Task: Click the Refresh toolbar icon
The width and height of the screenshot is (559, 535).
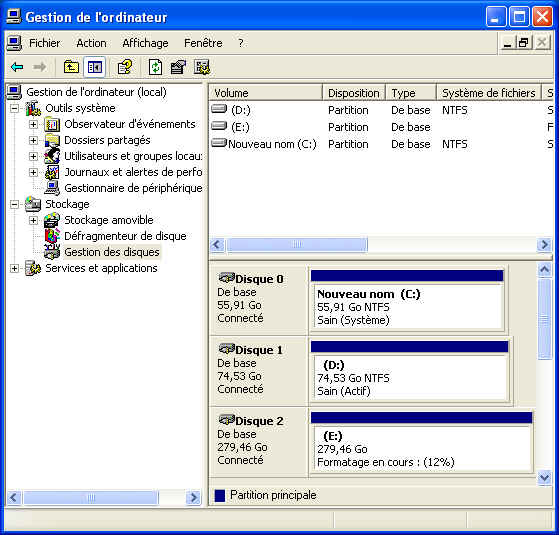Action: (x=155, y=67)
